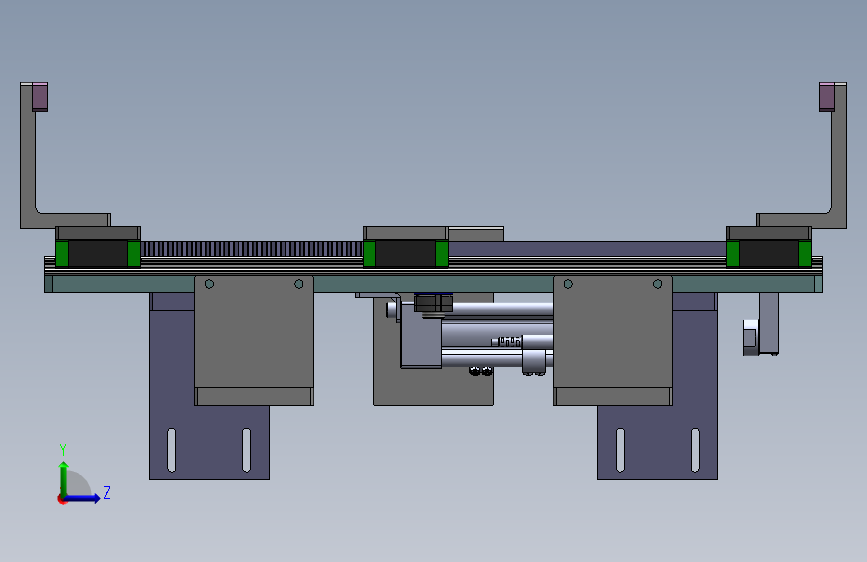Screen dimensions: 867x562
Task: Select the left black linear bearing block
Action: pos(98,253)
